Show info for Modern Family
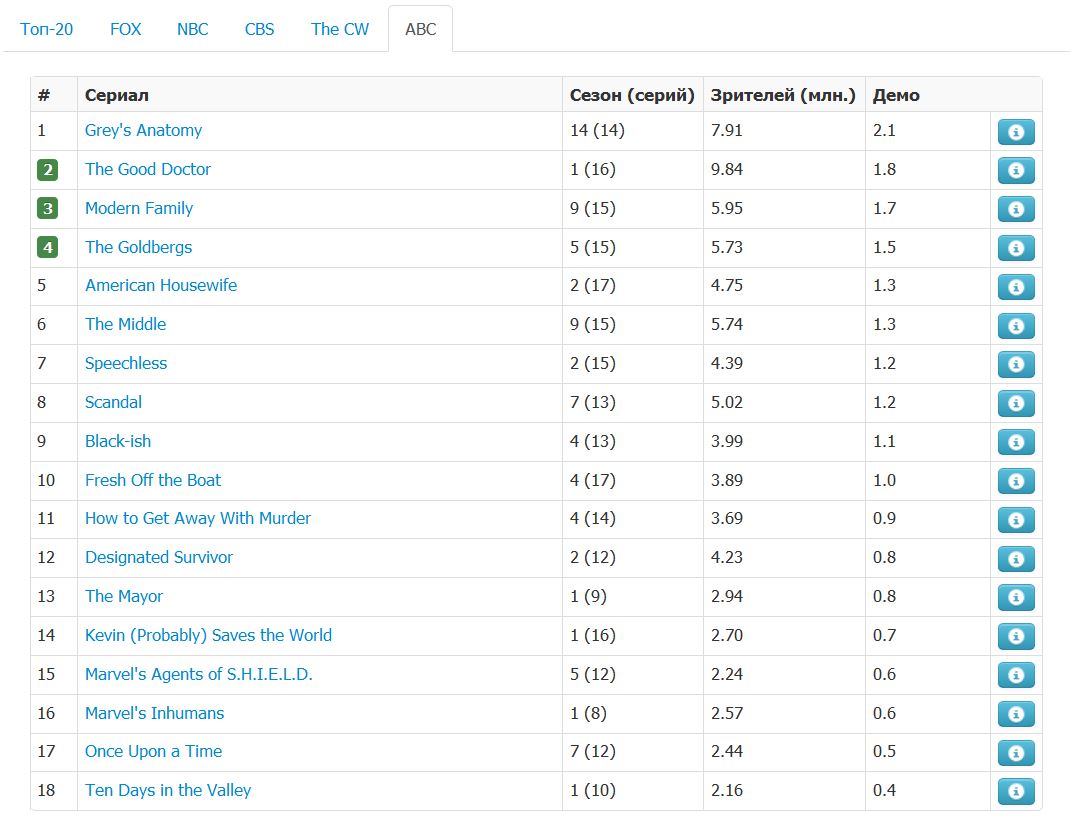 pyautogui.click(x=1016, y=209)
